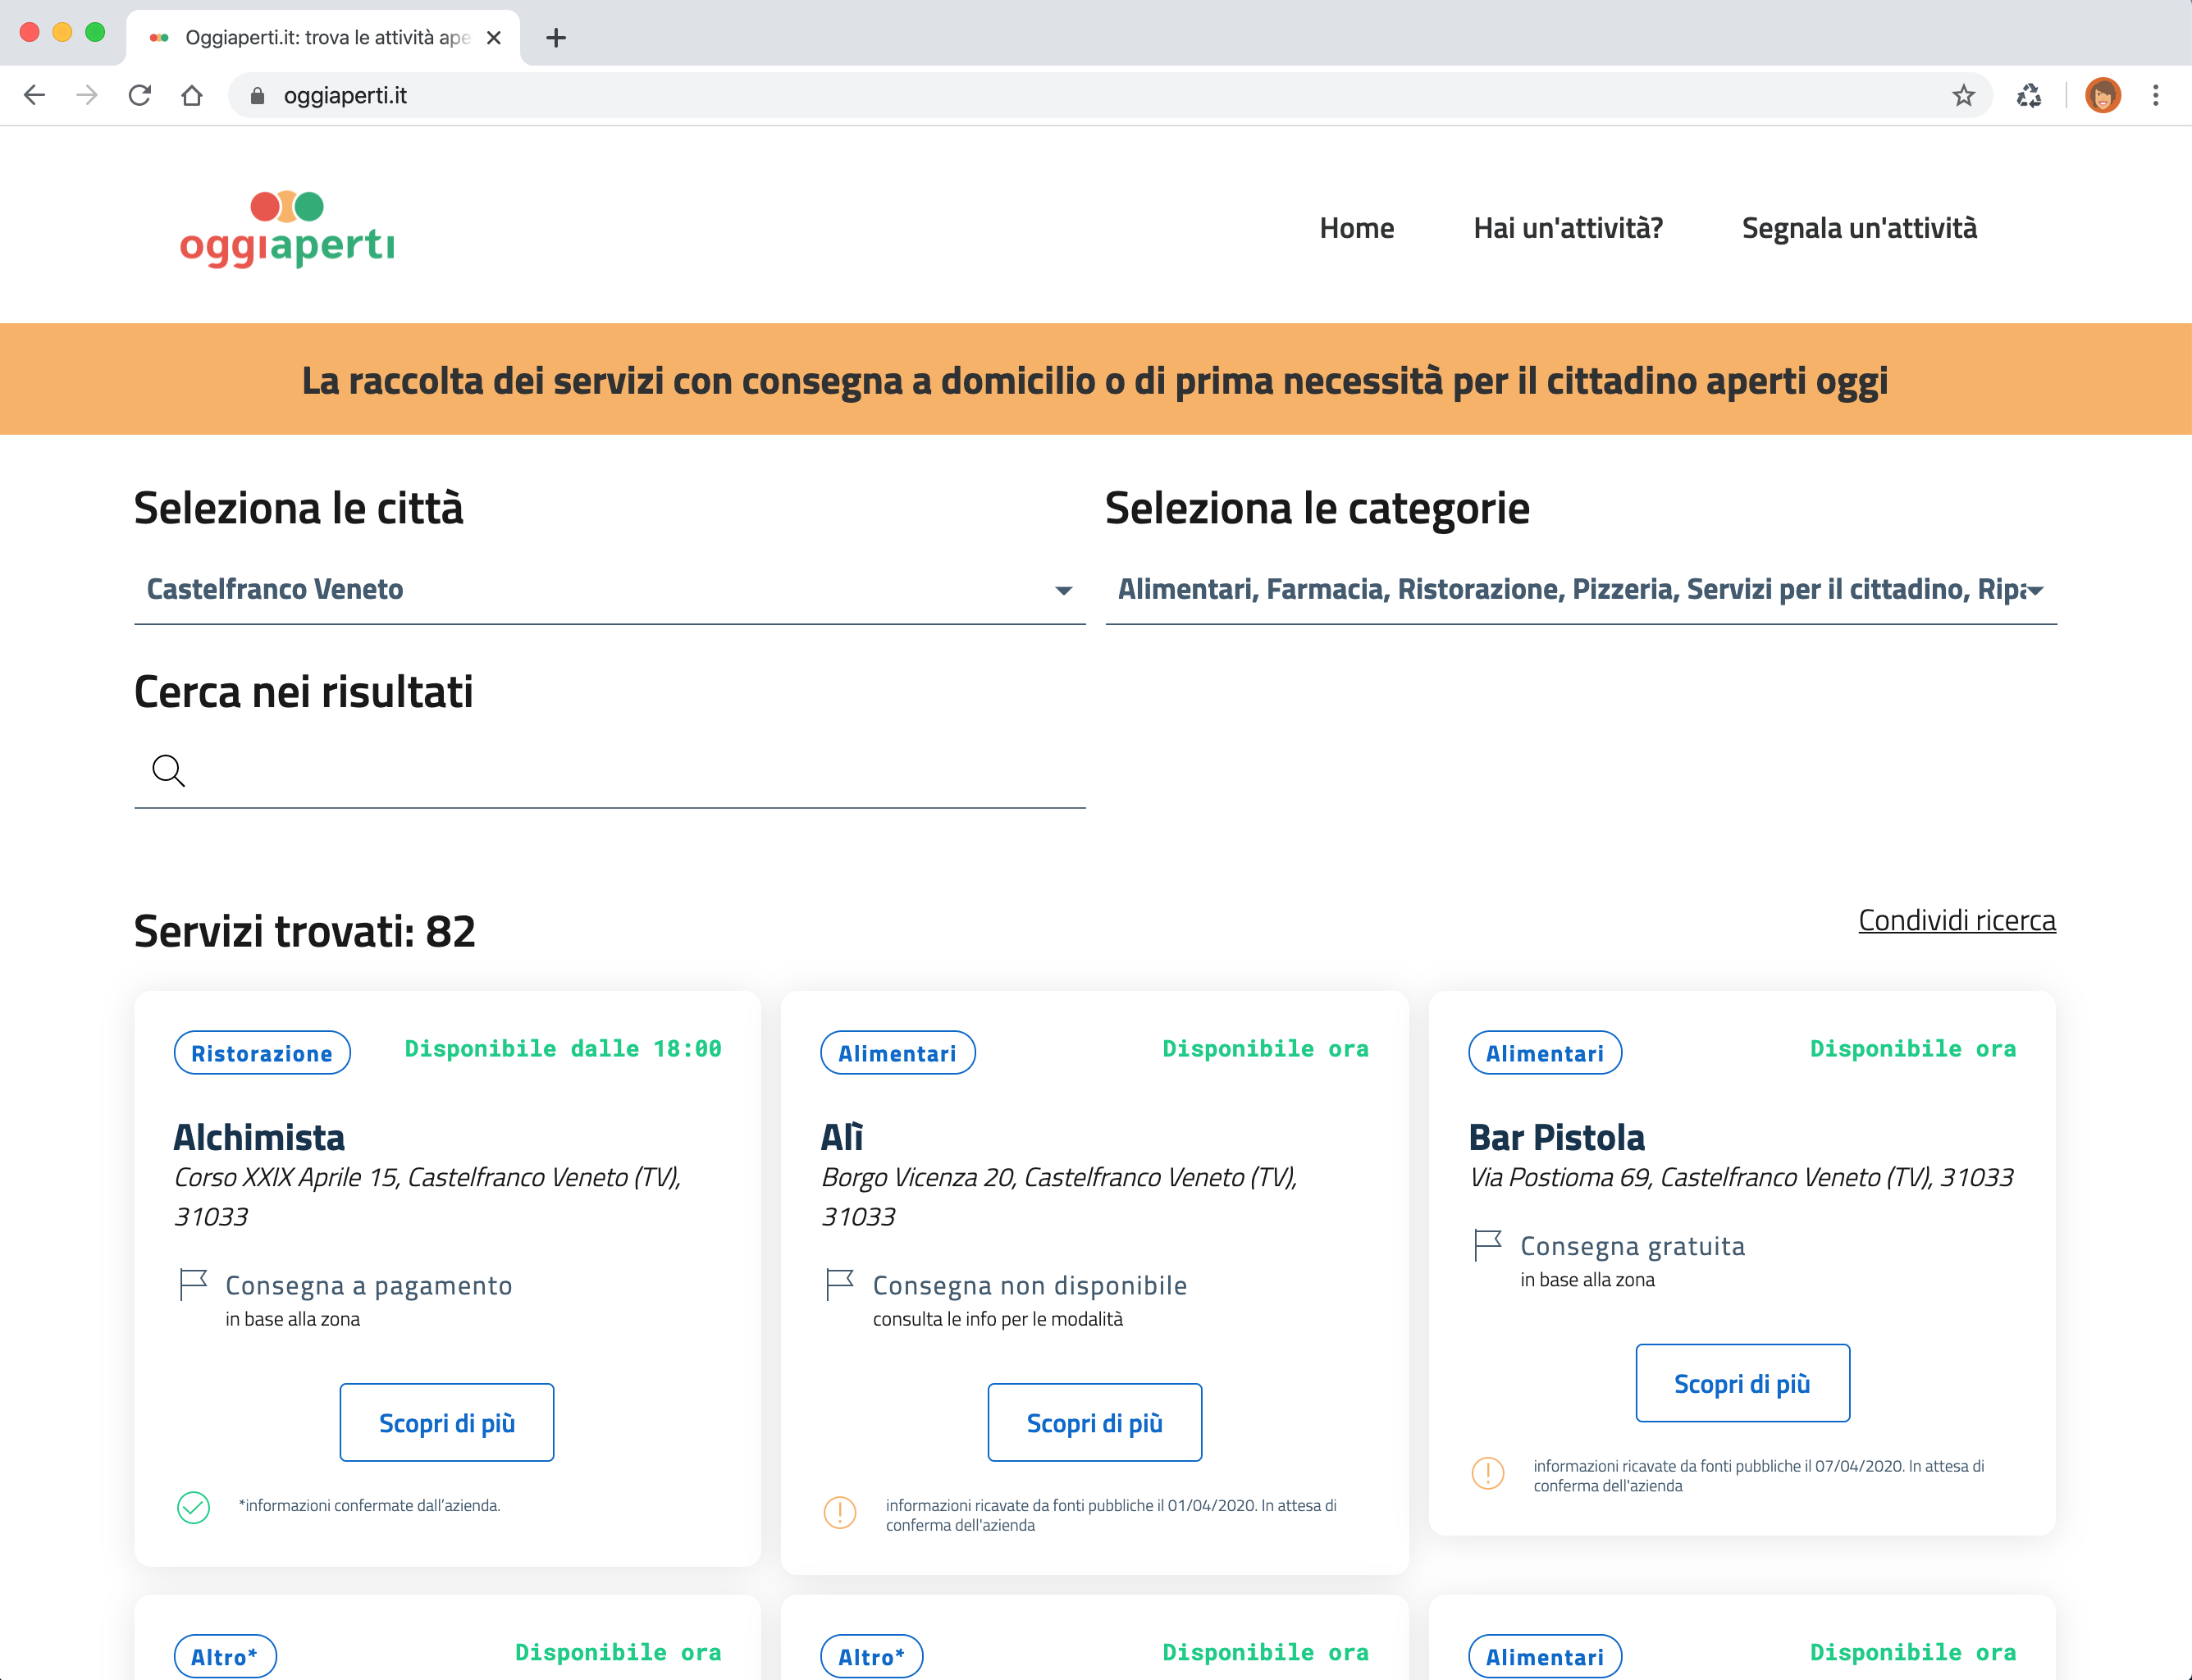Bookmark this page with the star
Viewport: 2192px width, 1680px height.
pos(1963,95)
